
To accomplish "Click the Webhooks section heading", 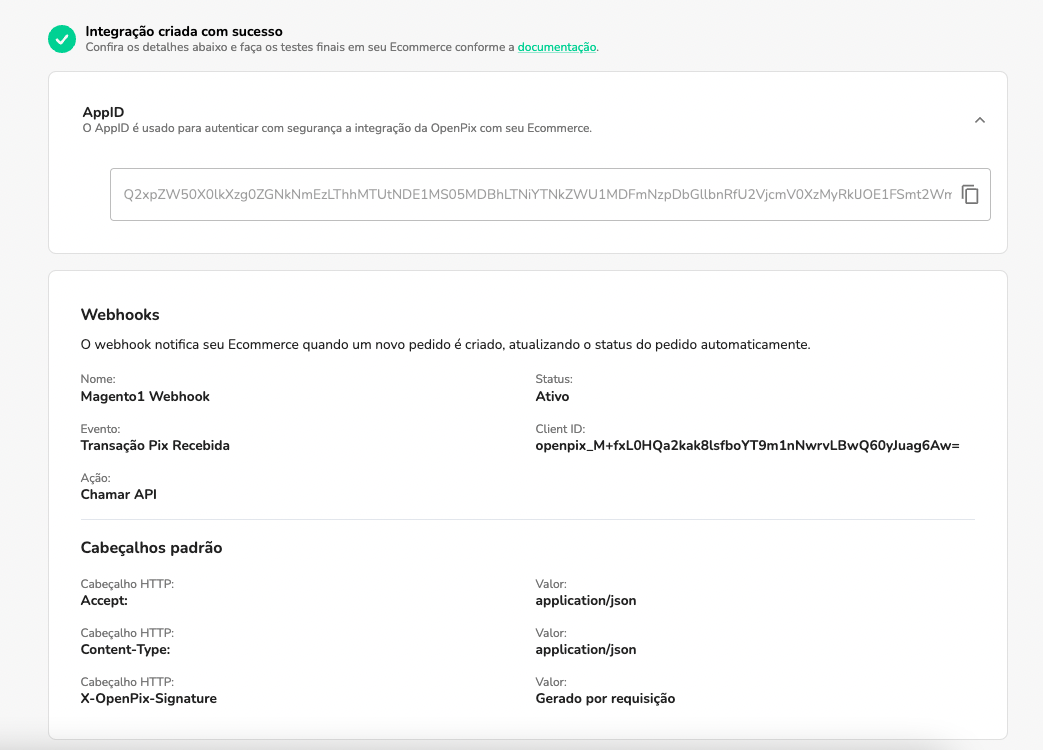I will [120, 315].
